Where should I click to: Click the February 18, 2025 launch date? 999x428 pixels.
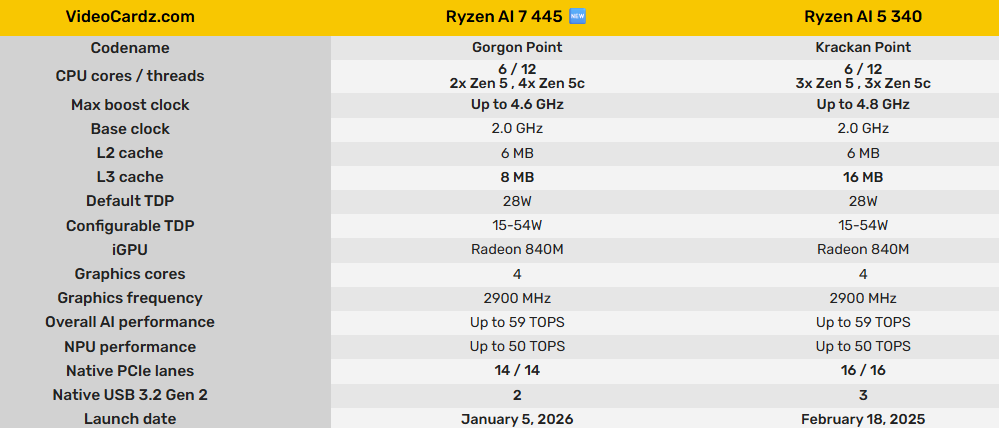coord(863,419)
